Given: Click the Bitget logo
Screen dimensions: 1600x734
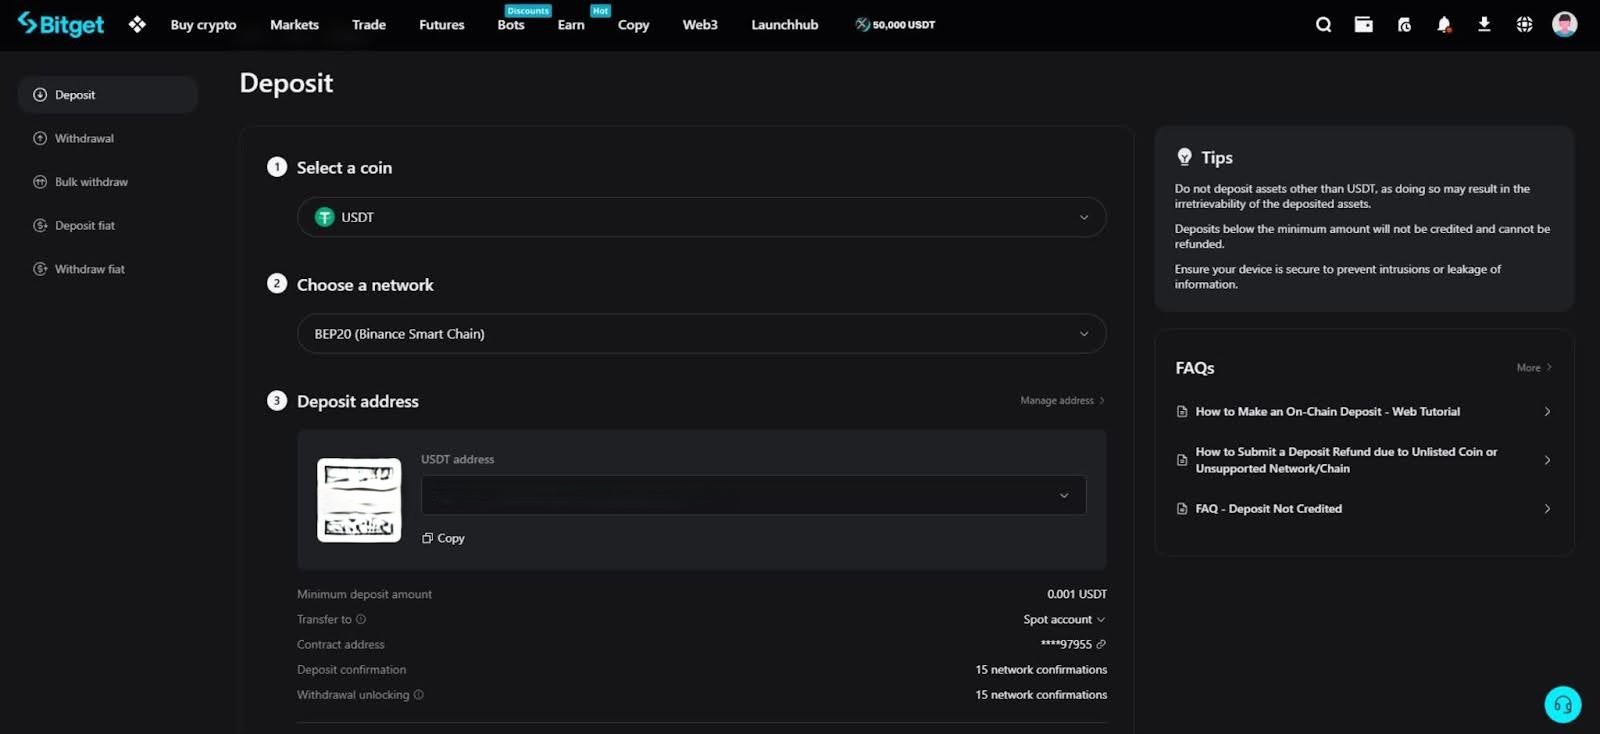Looking at the screenshot, I should (x=61, y=24).
